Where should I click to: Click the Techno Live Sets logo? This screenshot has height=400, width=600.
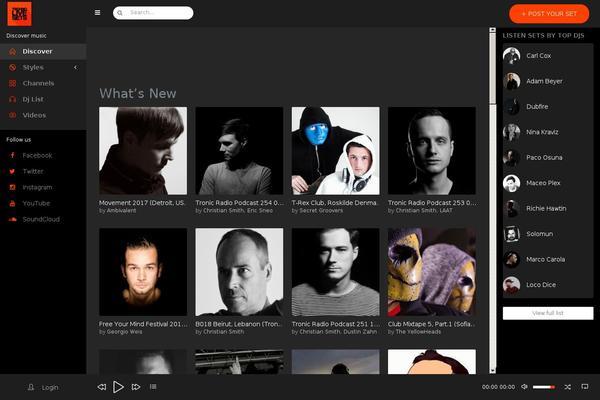point(19,14)
